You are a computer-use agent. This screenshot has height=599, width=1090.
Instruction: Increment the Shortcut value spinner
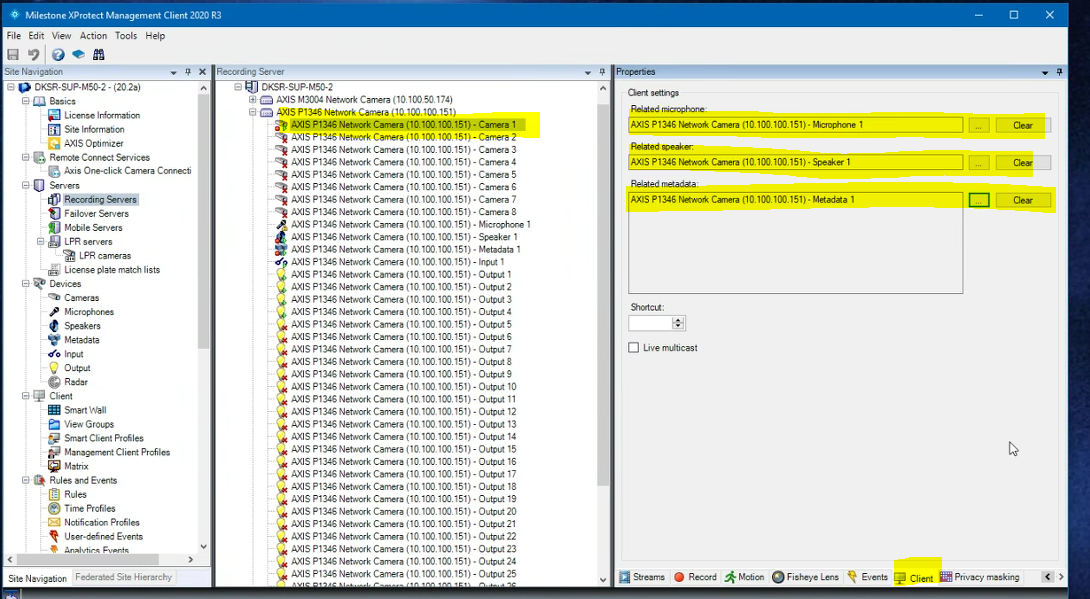tap(679, 319)
